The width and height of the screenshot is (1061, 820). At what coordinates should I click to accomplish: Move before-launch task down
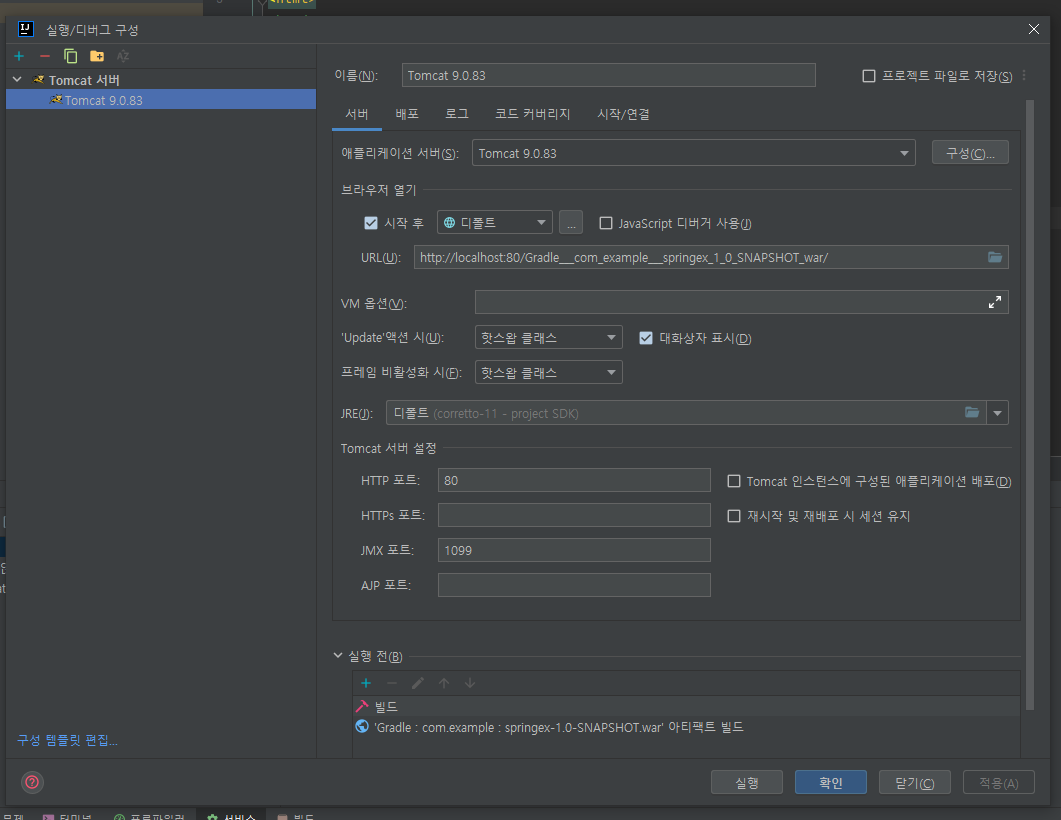470,683
